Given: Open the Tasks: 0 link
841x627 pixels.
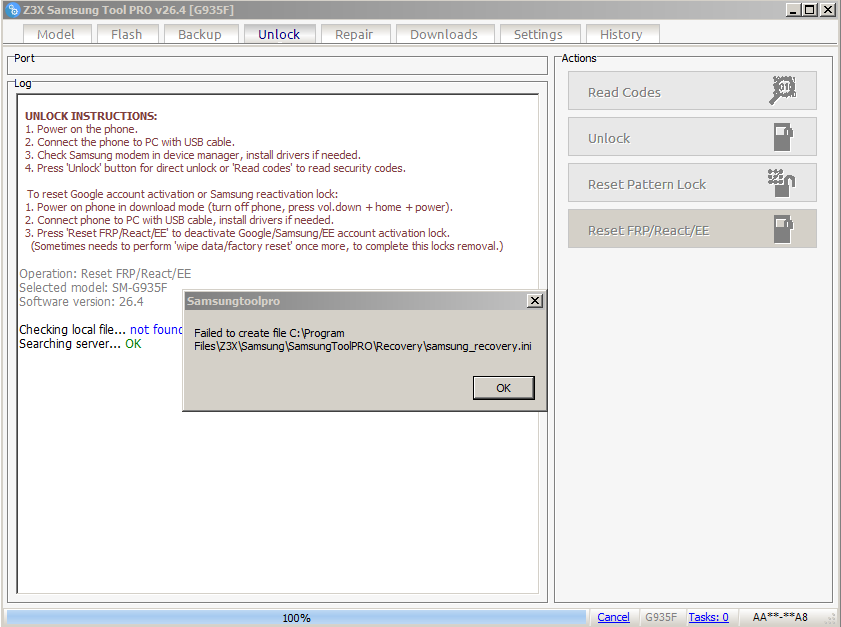Looking at the screenshot, I should tap(708, 617).
